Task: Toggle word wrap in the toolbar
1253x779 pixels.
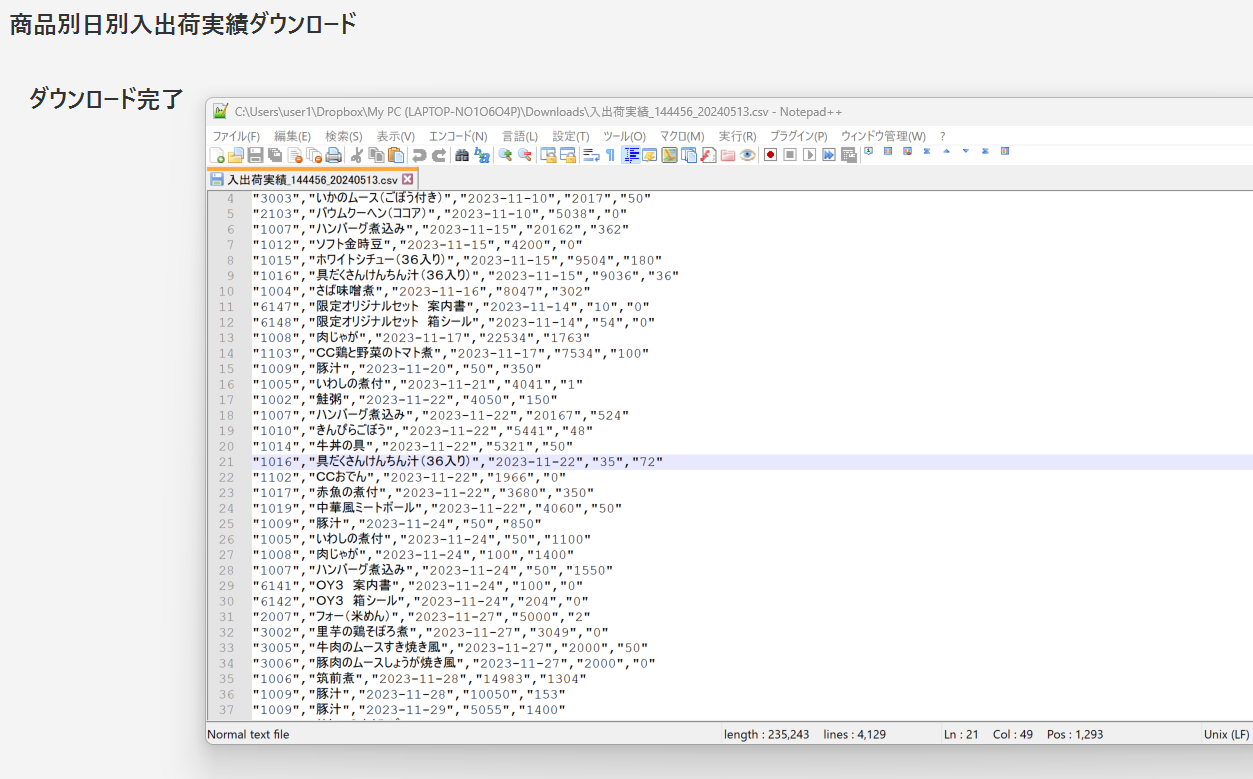Action: (591, 155)
